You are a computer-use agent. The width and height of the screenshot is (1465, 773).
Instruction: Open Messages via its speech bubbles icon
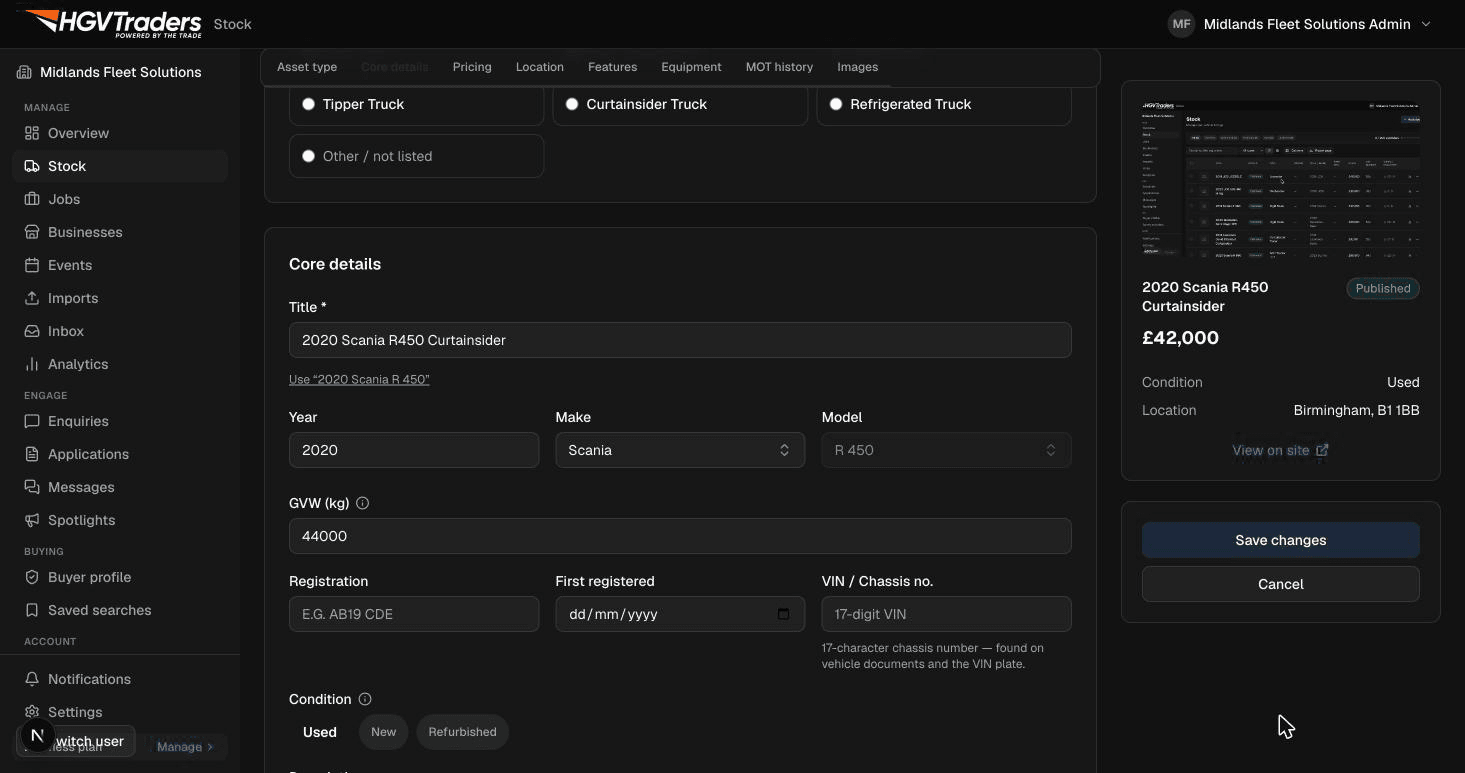32,487
